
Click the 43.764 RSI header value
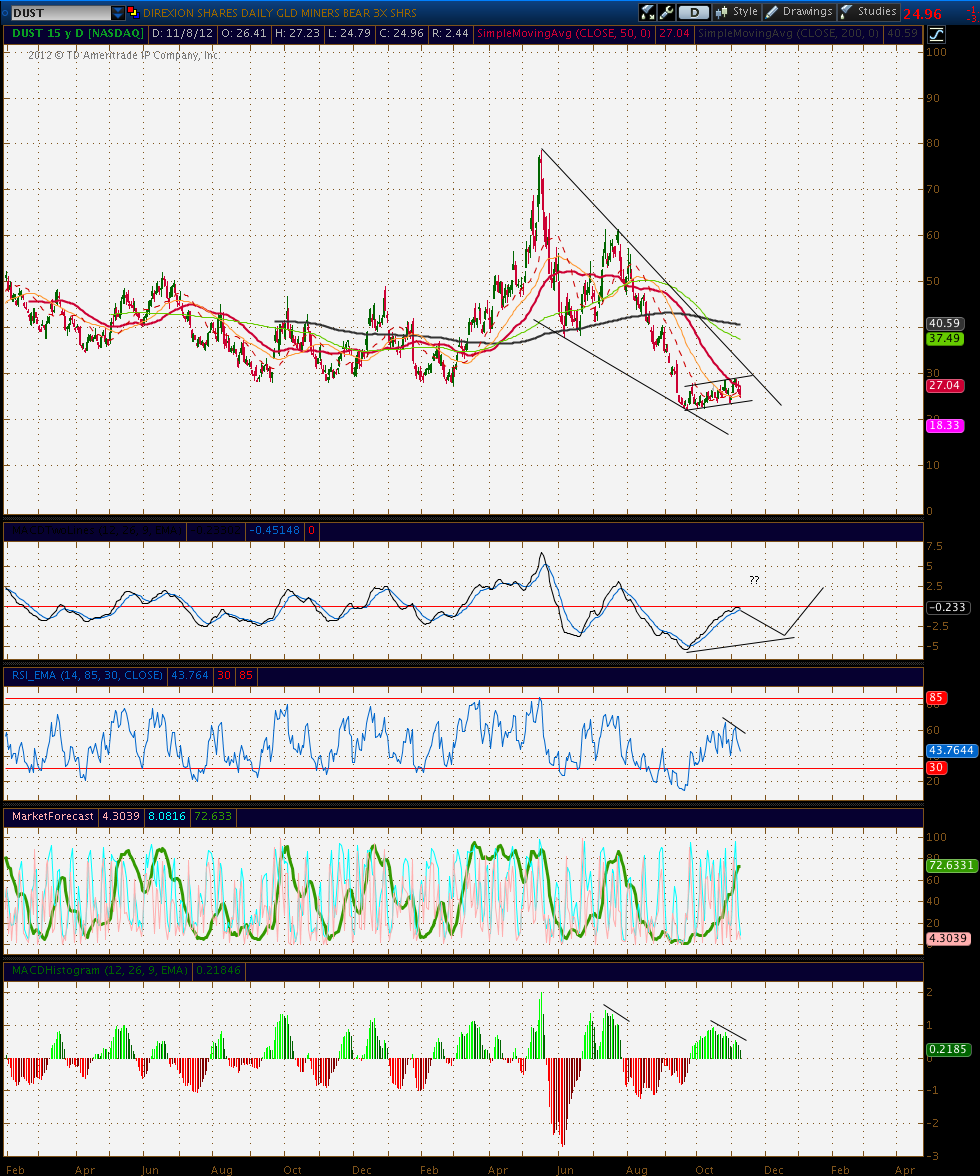pos(190,676)
